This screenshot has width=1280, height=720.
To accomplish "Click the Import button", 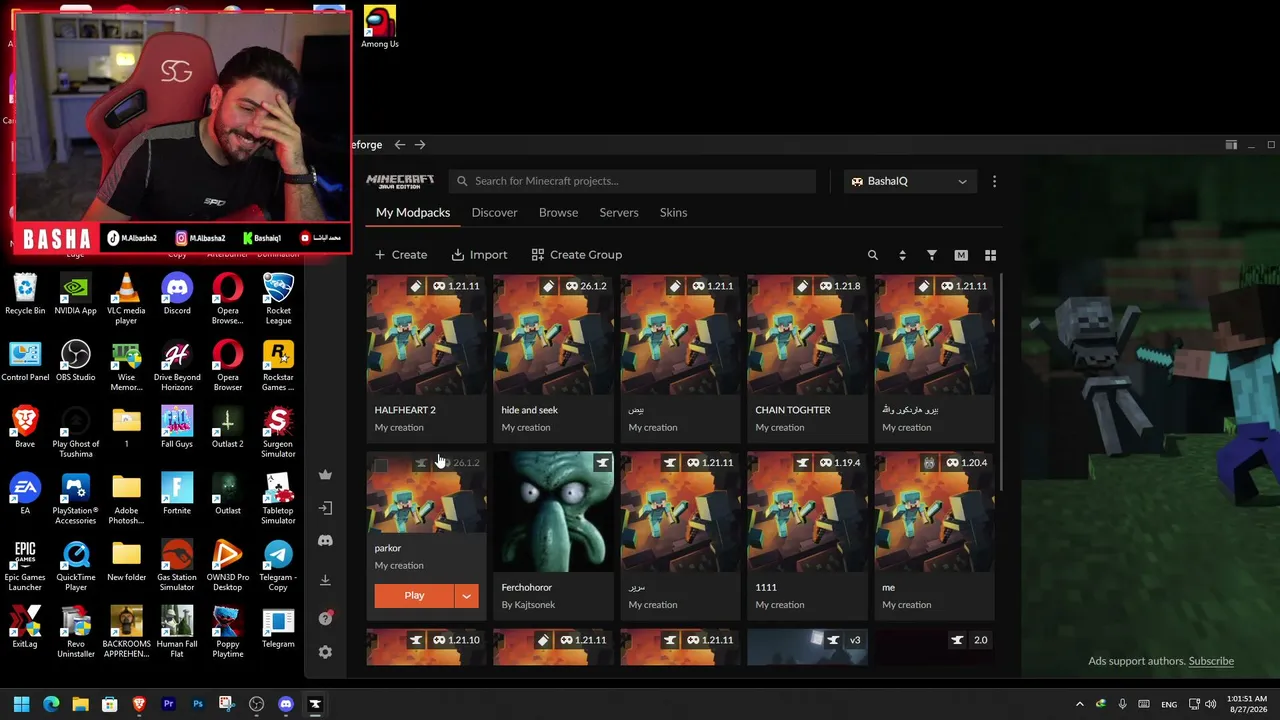I will pos(479,255).
